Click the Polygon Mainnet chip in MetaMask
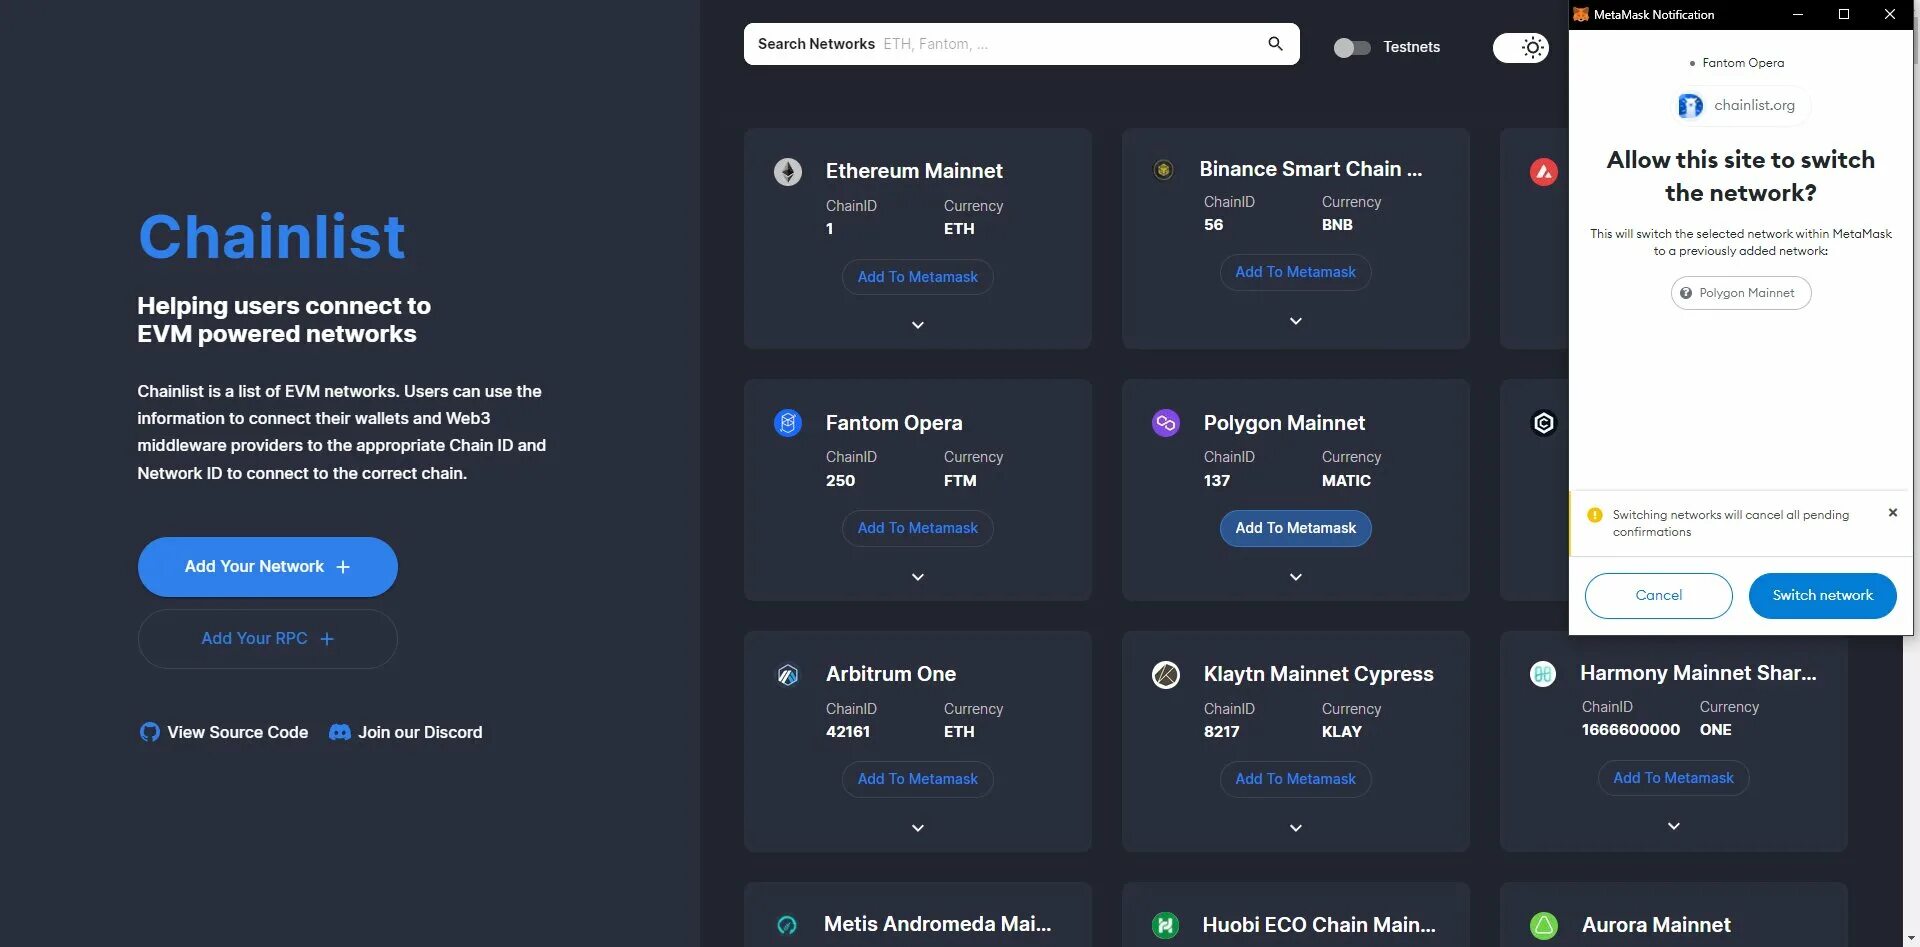Image resolution: width=1920 pixels, height=947 pixels. [x=1740, y=293]
